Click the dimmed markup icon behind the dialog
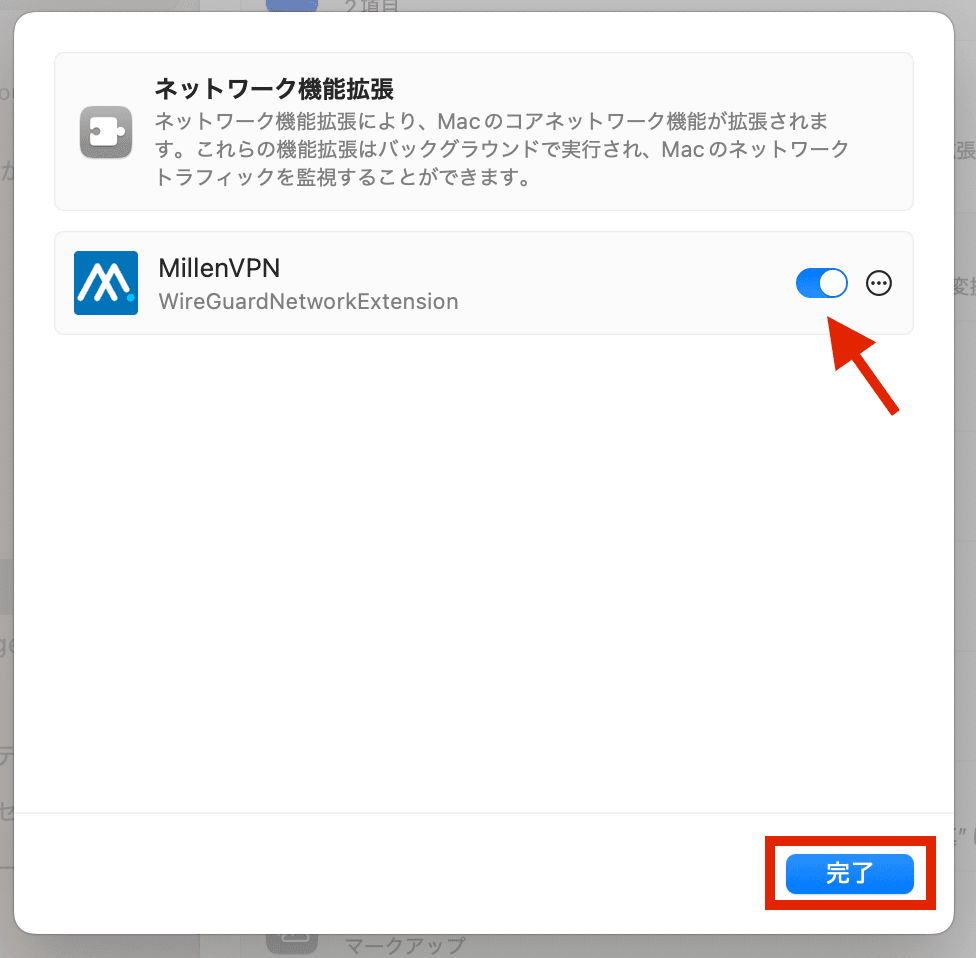976x958 pixels. point(291,944)
